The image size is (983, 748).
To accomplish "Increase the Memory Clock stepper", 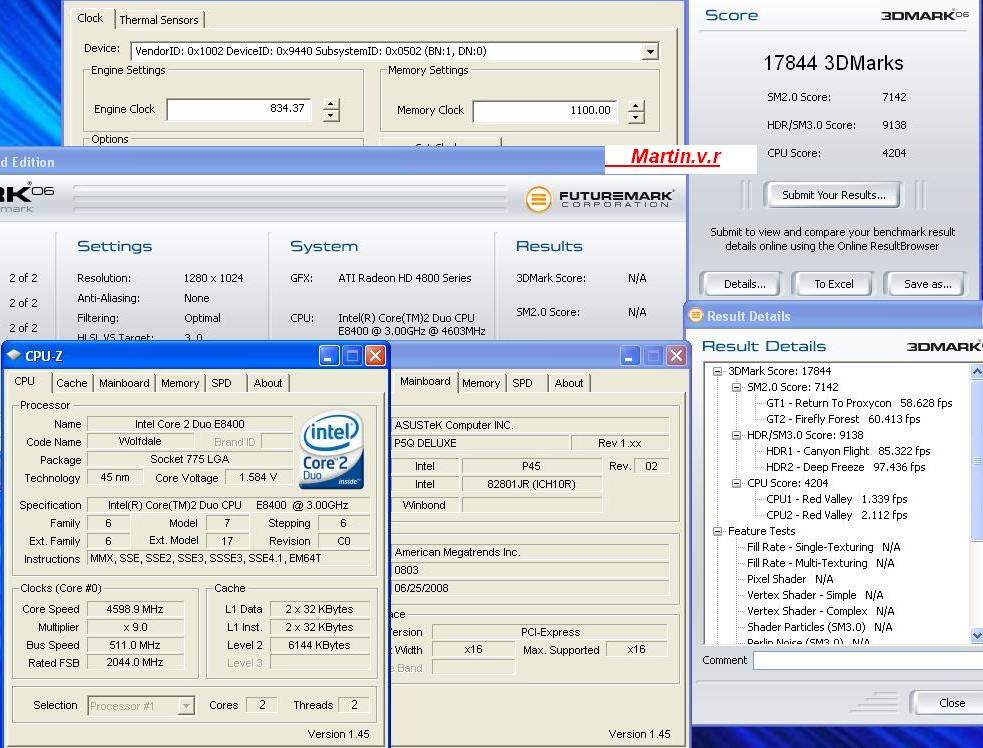I will 636,106.
